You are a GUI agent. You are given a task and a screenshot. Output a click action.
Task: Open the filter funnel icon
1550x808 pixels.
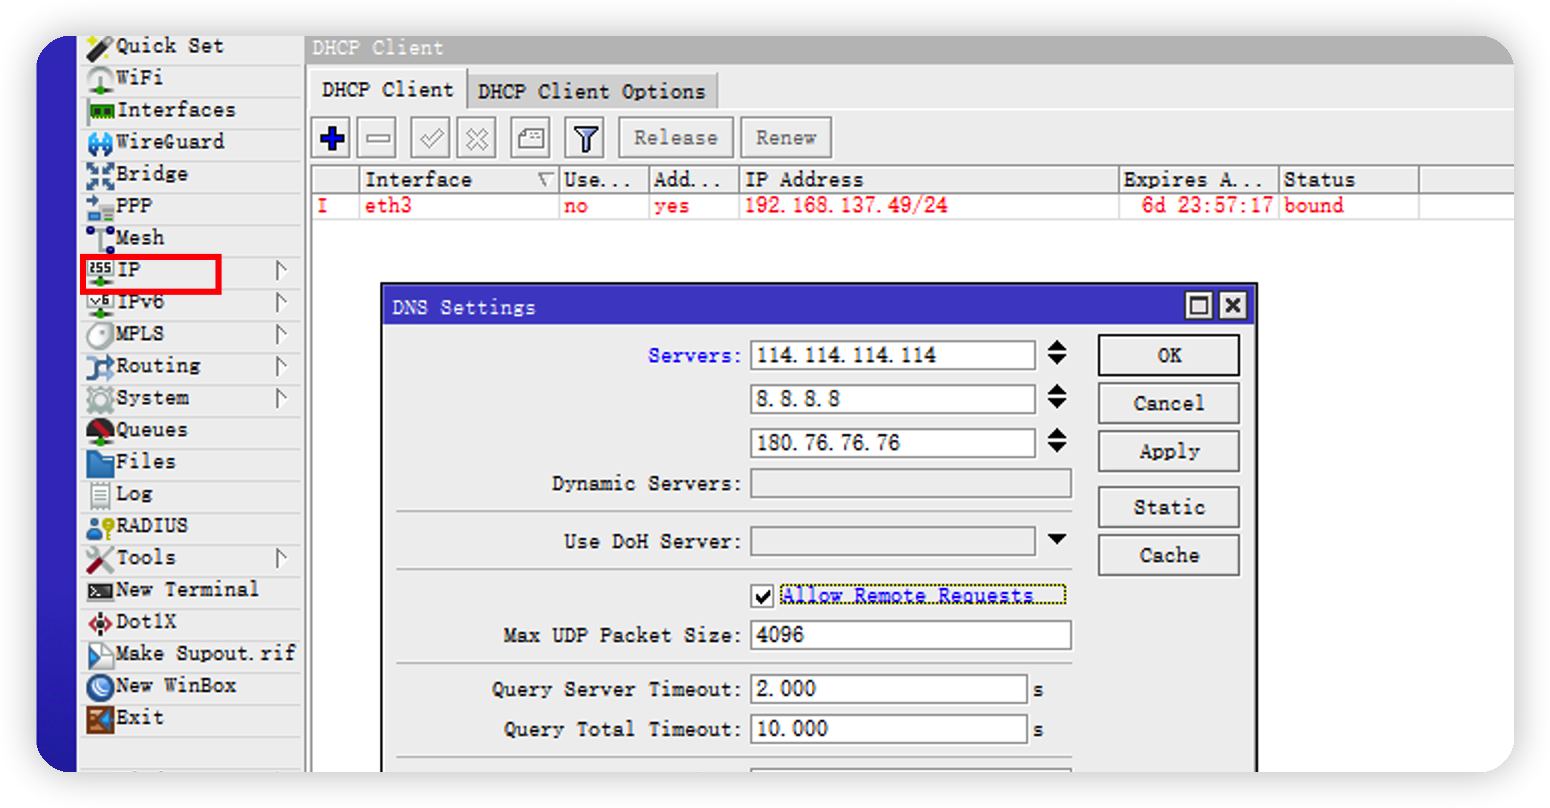586,138
